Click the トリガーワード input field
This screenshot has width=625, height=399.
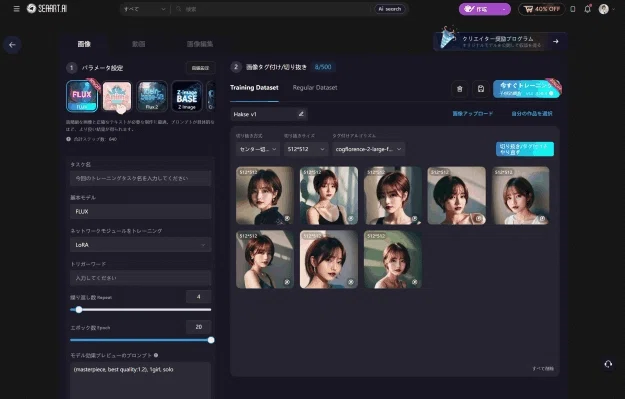click(x=140, y=278)
